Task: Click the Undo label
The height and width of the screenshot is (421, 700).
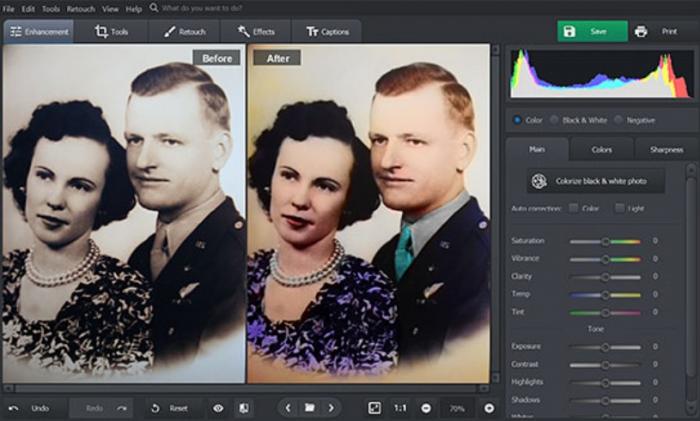Action: click(40, 408)
